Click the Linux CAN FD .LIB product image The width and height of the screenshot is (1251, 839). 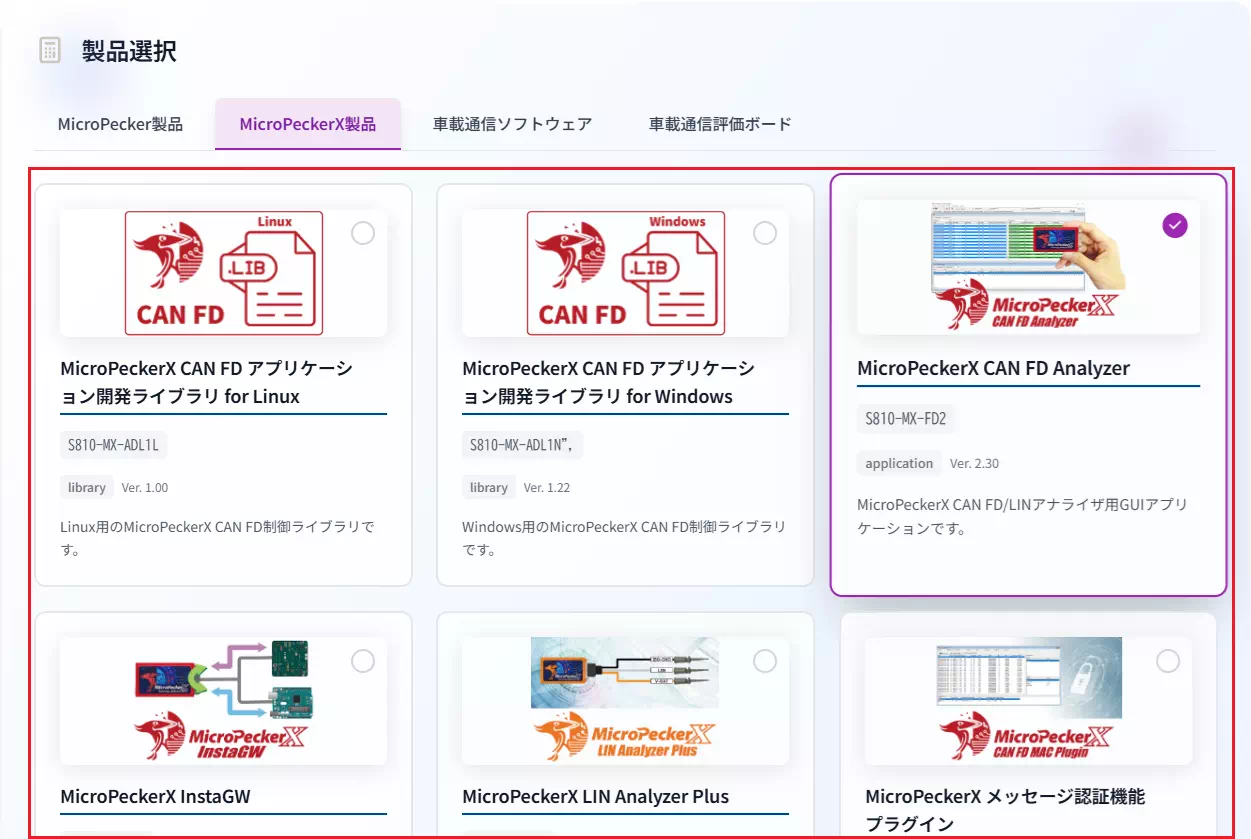tap(223, 272)
